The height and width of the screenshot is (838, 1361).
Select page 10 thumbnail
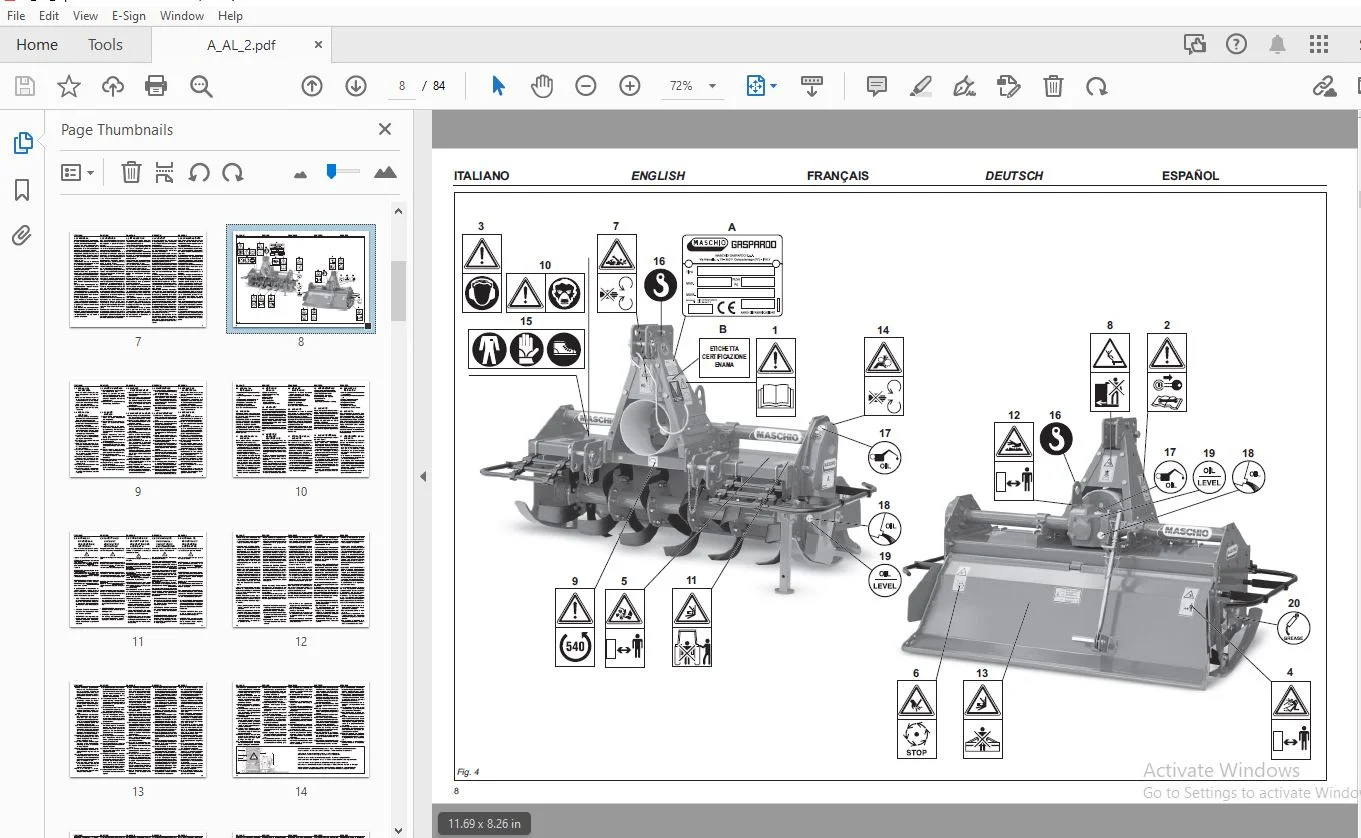coord(301,429)
